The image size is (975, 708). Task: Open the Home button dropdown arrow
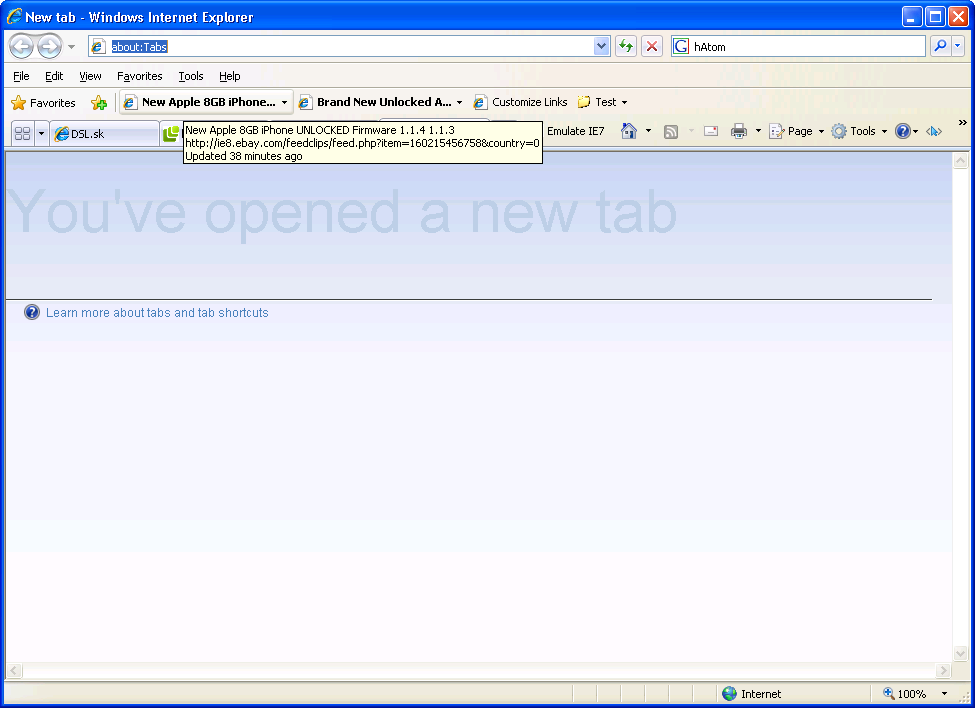(x=648, y=131)
